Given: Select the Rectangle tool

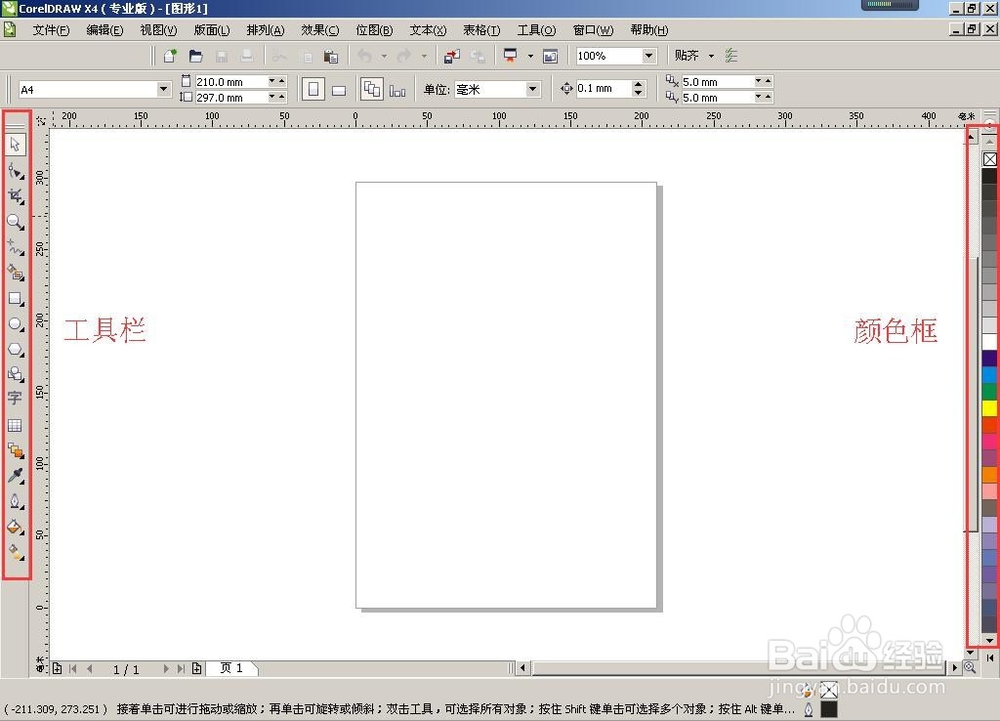Looking at the screenshot, I should (x=15, y=298).
